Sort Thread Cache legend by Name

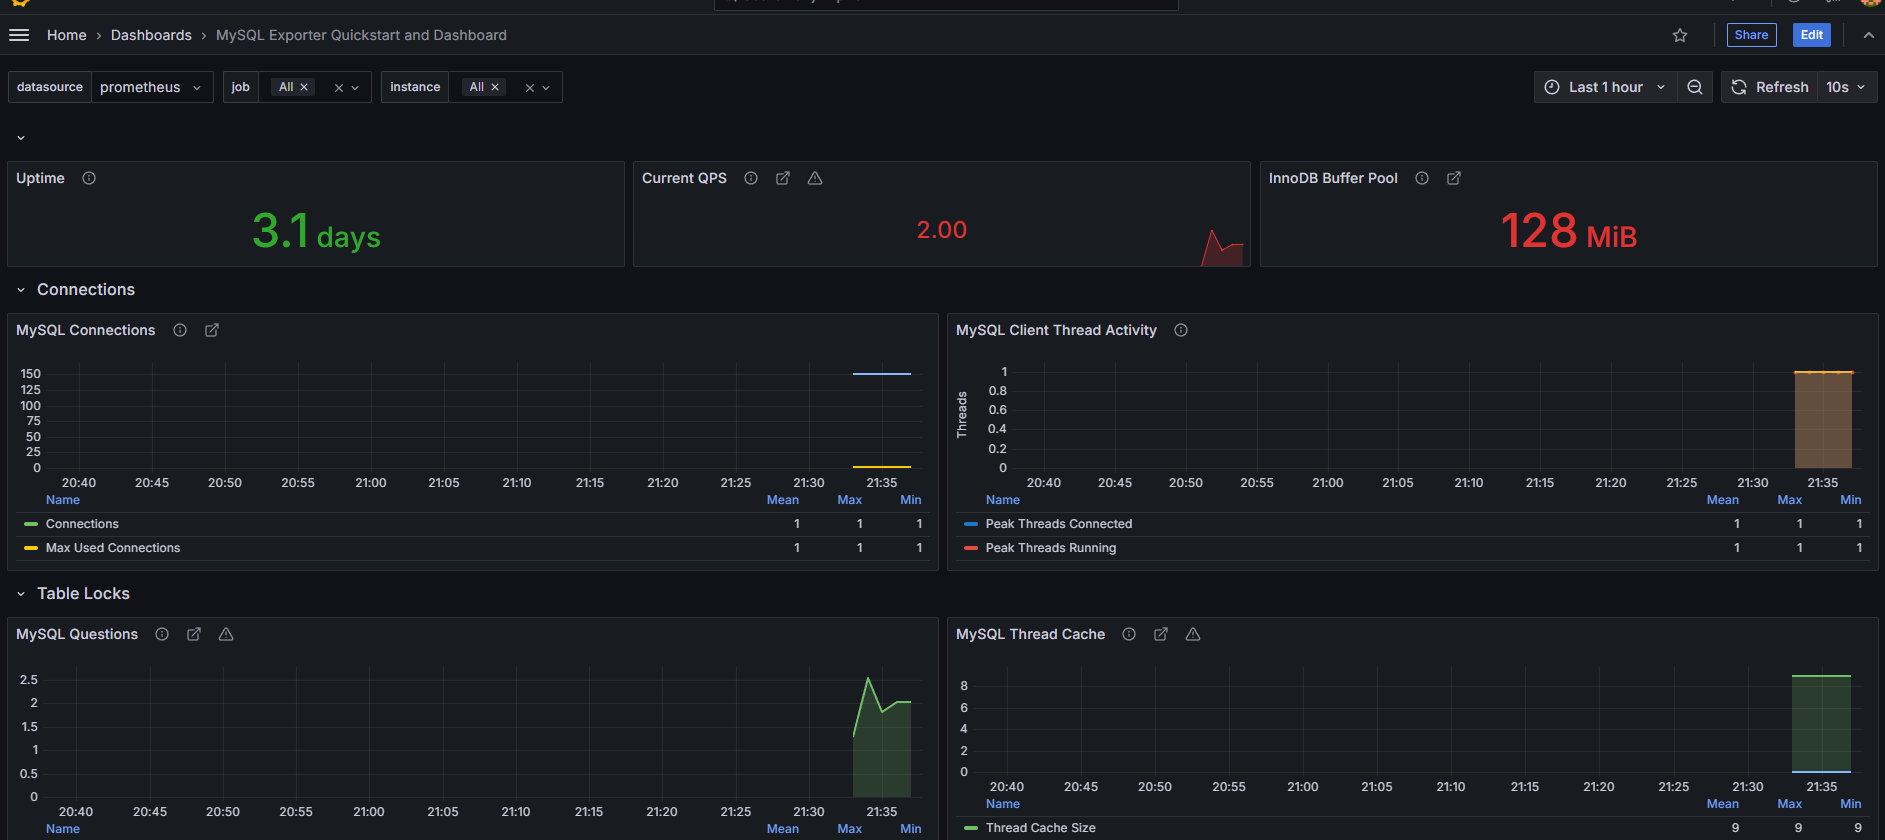point(1003,804)
